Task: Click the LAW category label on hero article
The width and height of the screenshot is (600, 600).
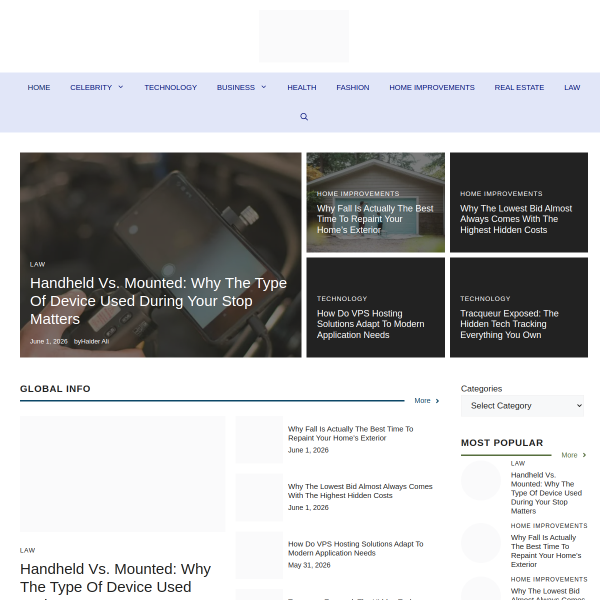Action: [38, 264]
